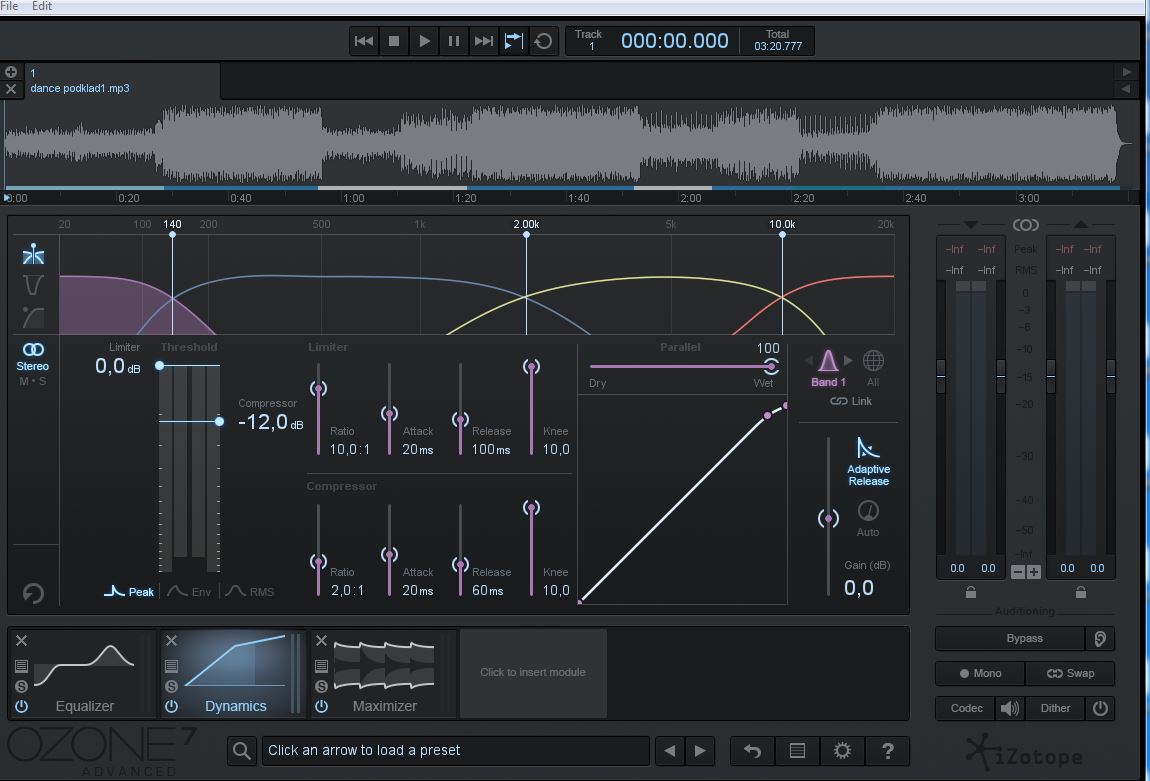The height and width of the screenshot is (781, 1150).
Task: Start playback with the Play button
Action: click(x=424, y=41)
